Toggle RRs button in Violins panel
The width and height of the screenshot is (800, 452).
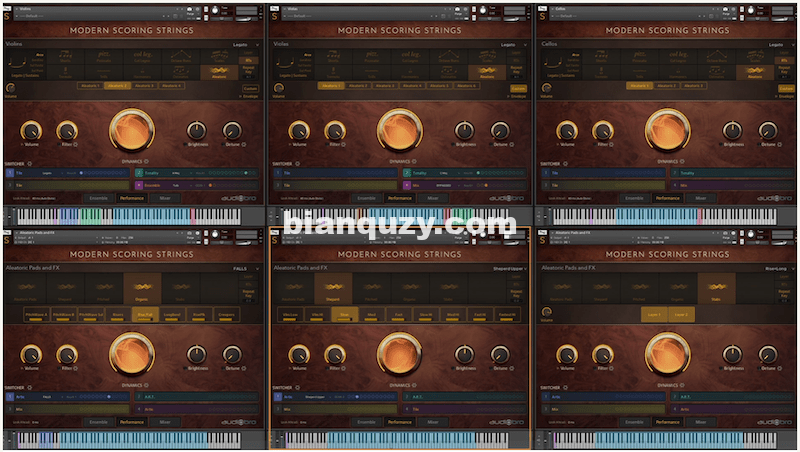[248, 60]
